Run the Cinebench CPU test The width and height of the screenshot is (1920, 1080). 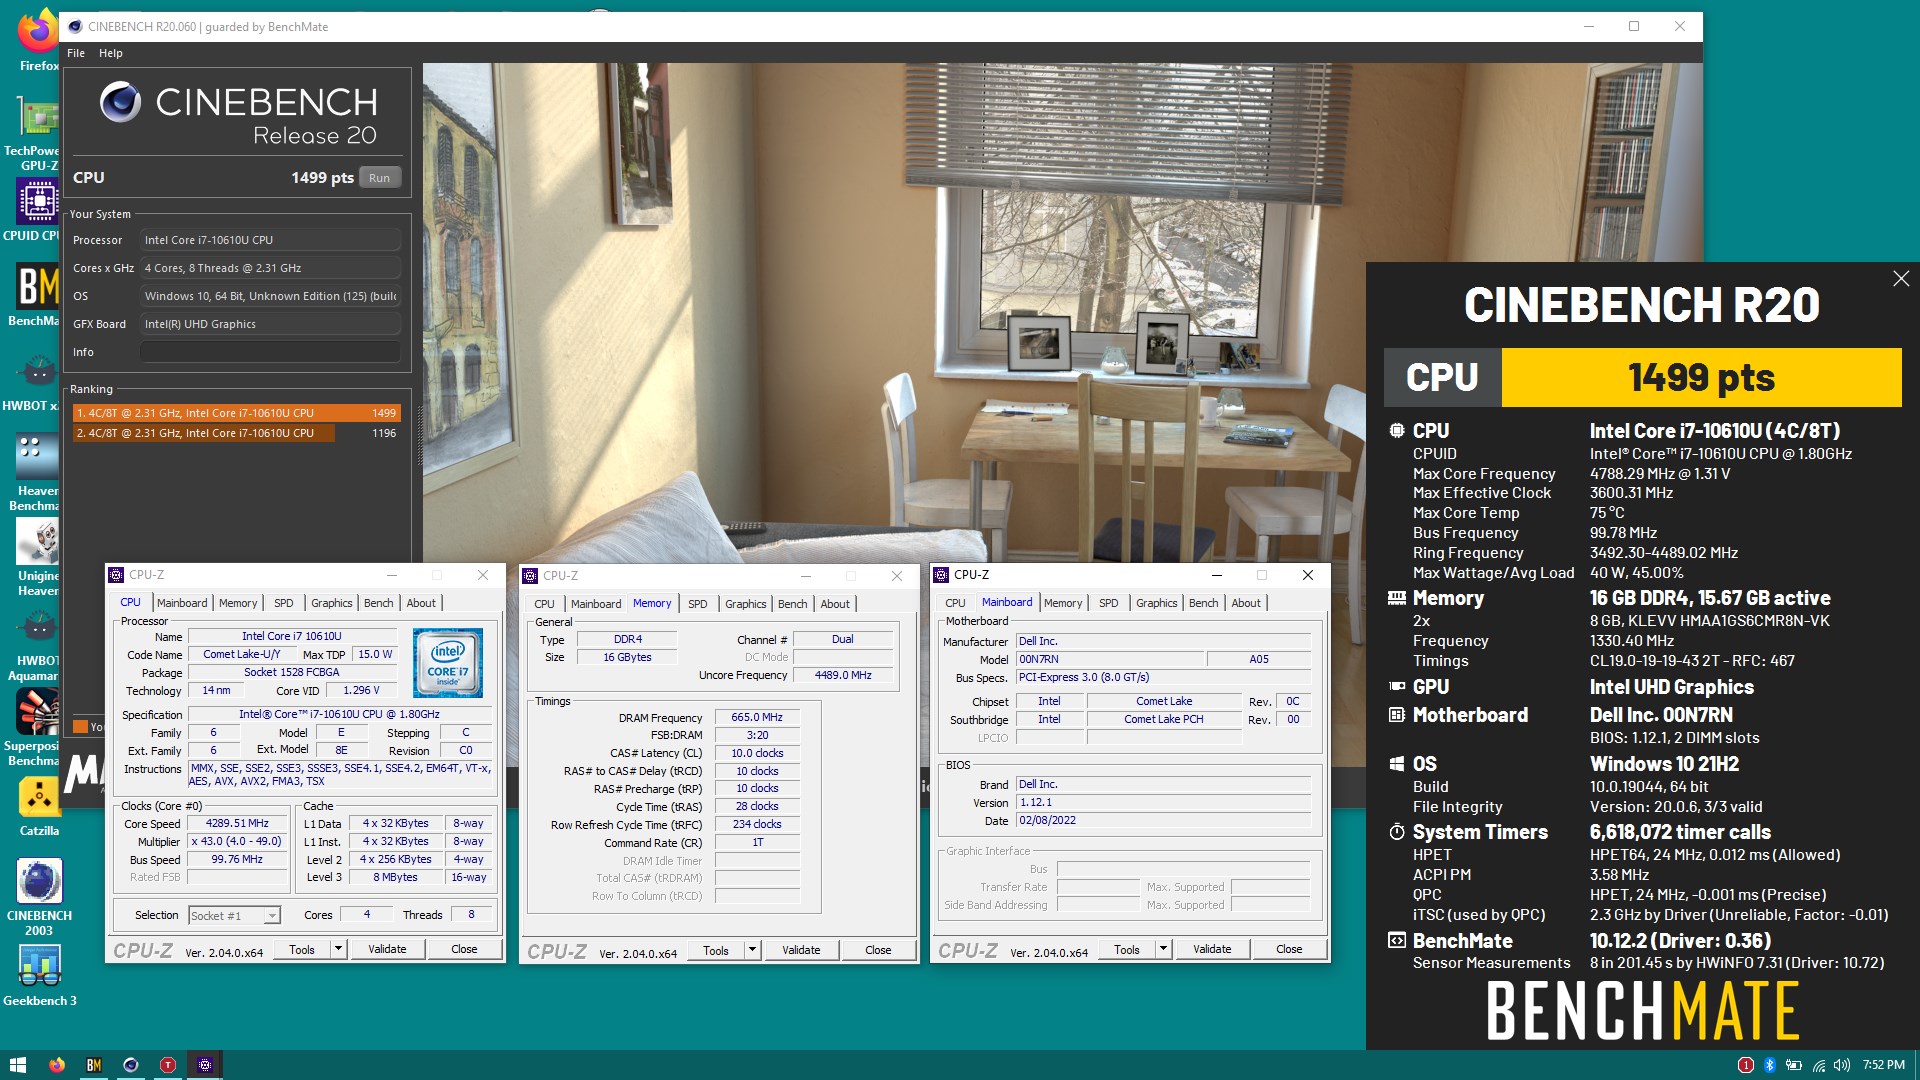tap(379, 178)
